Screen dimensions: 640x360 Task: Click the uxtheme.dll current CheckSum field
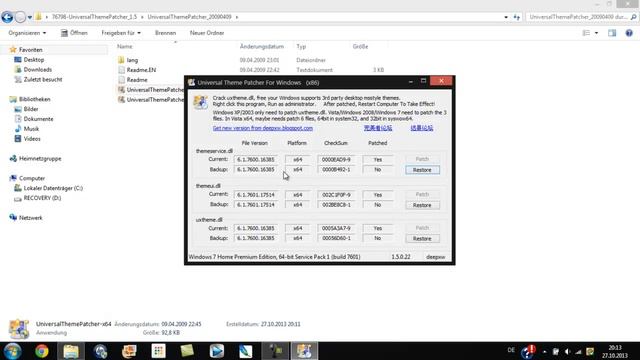336,229
